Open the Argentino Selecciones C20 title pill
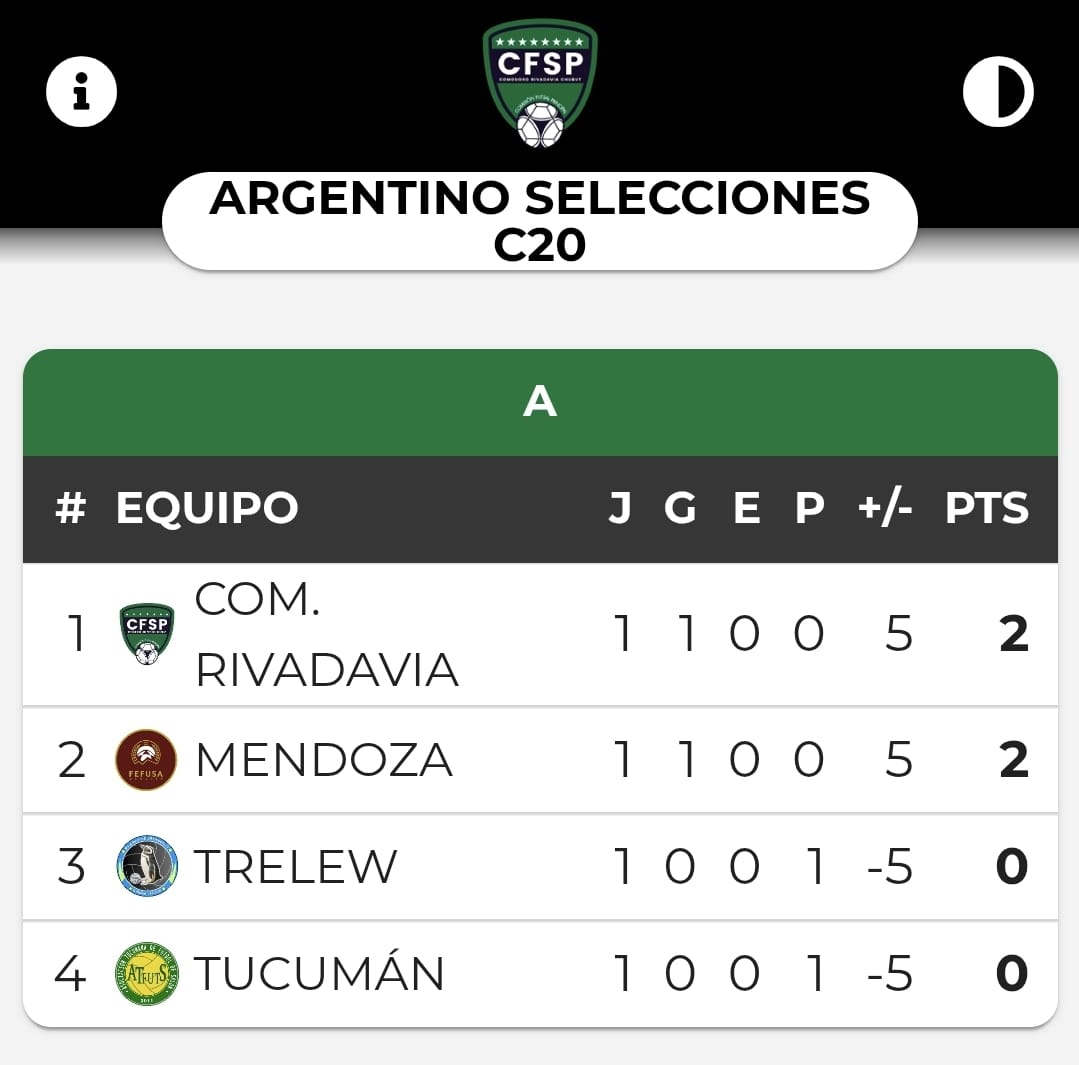Viewport: 1079px width, 1065px height. point(540,221)
